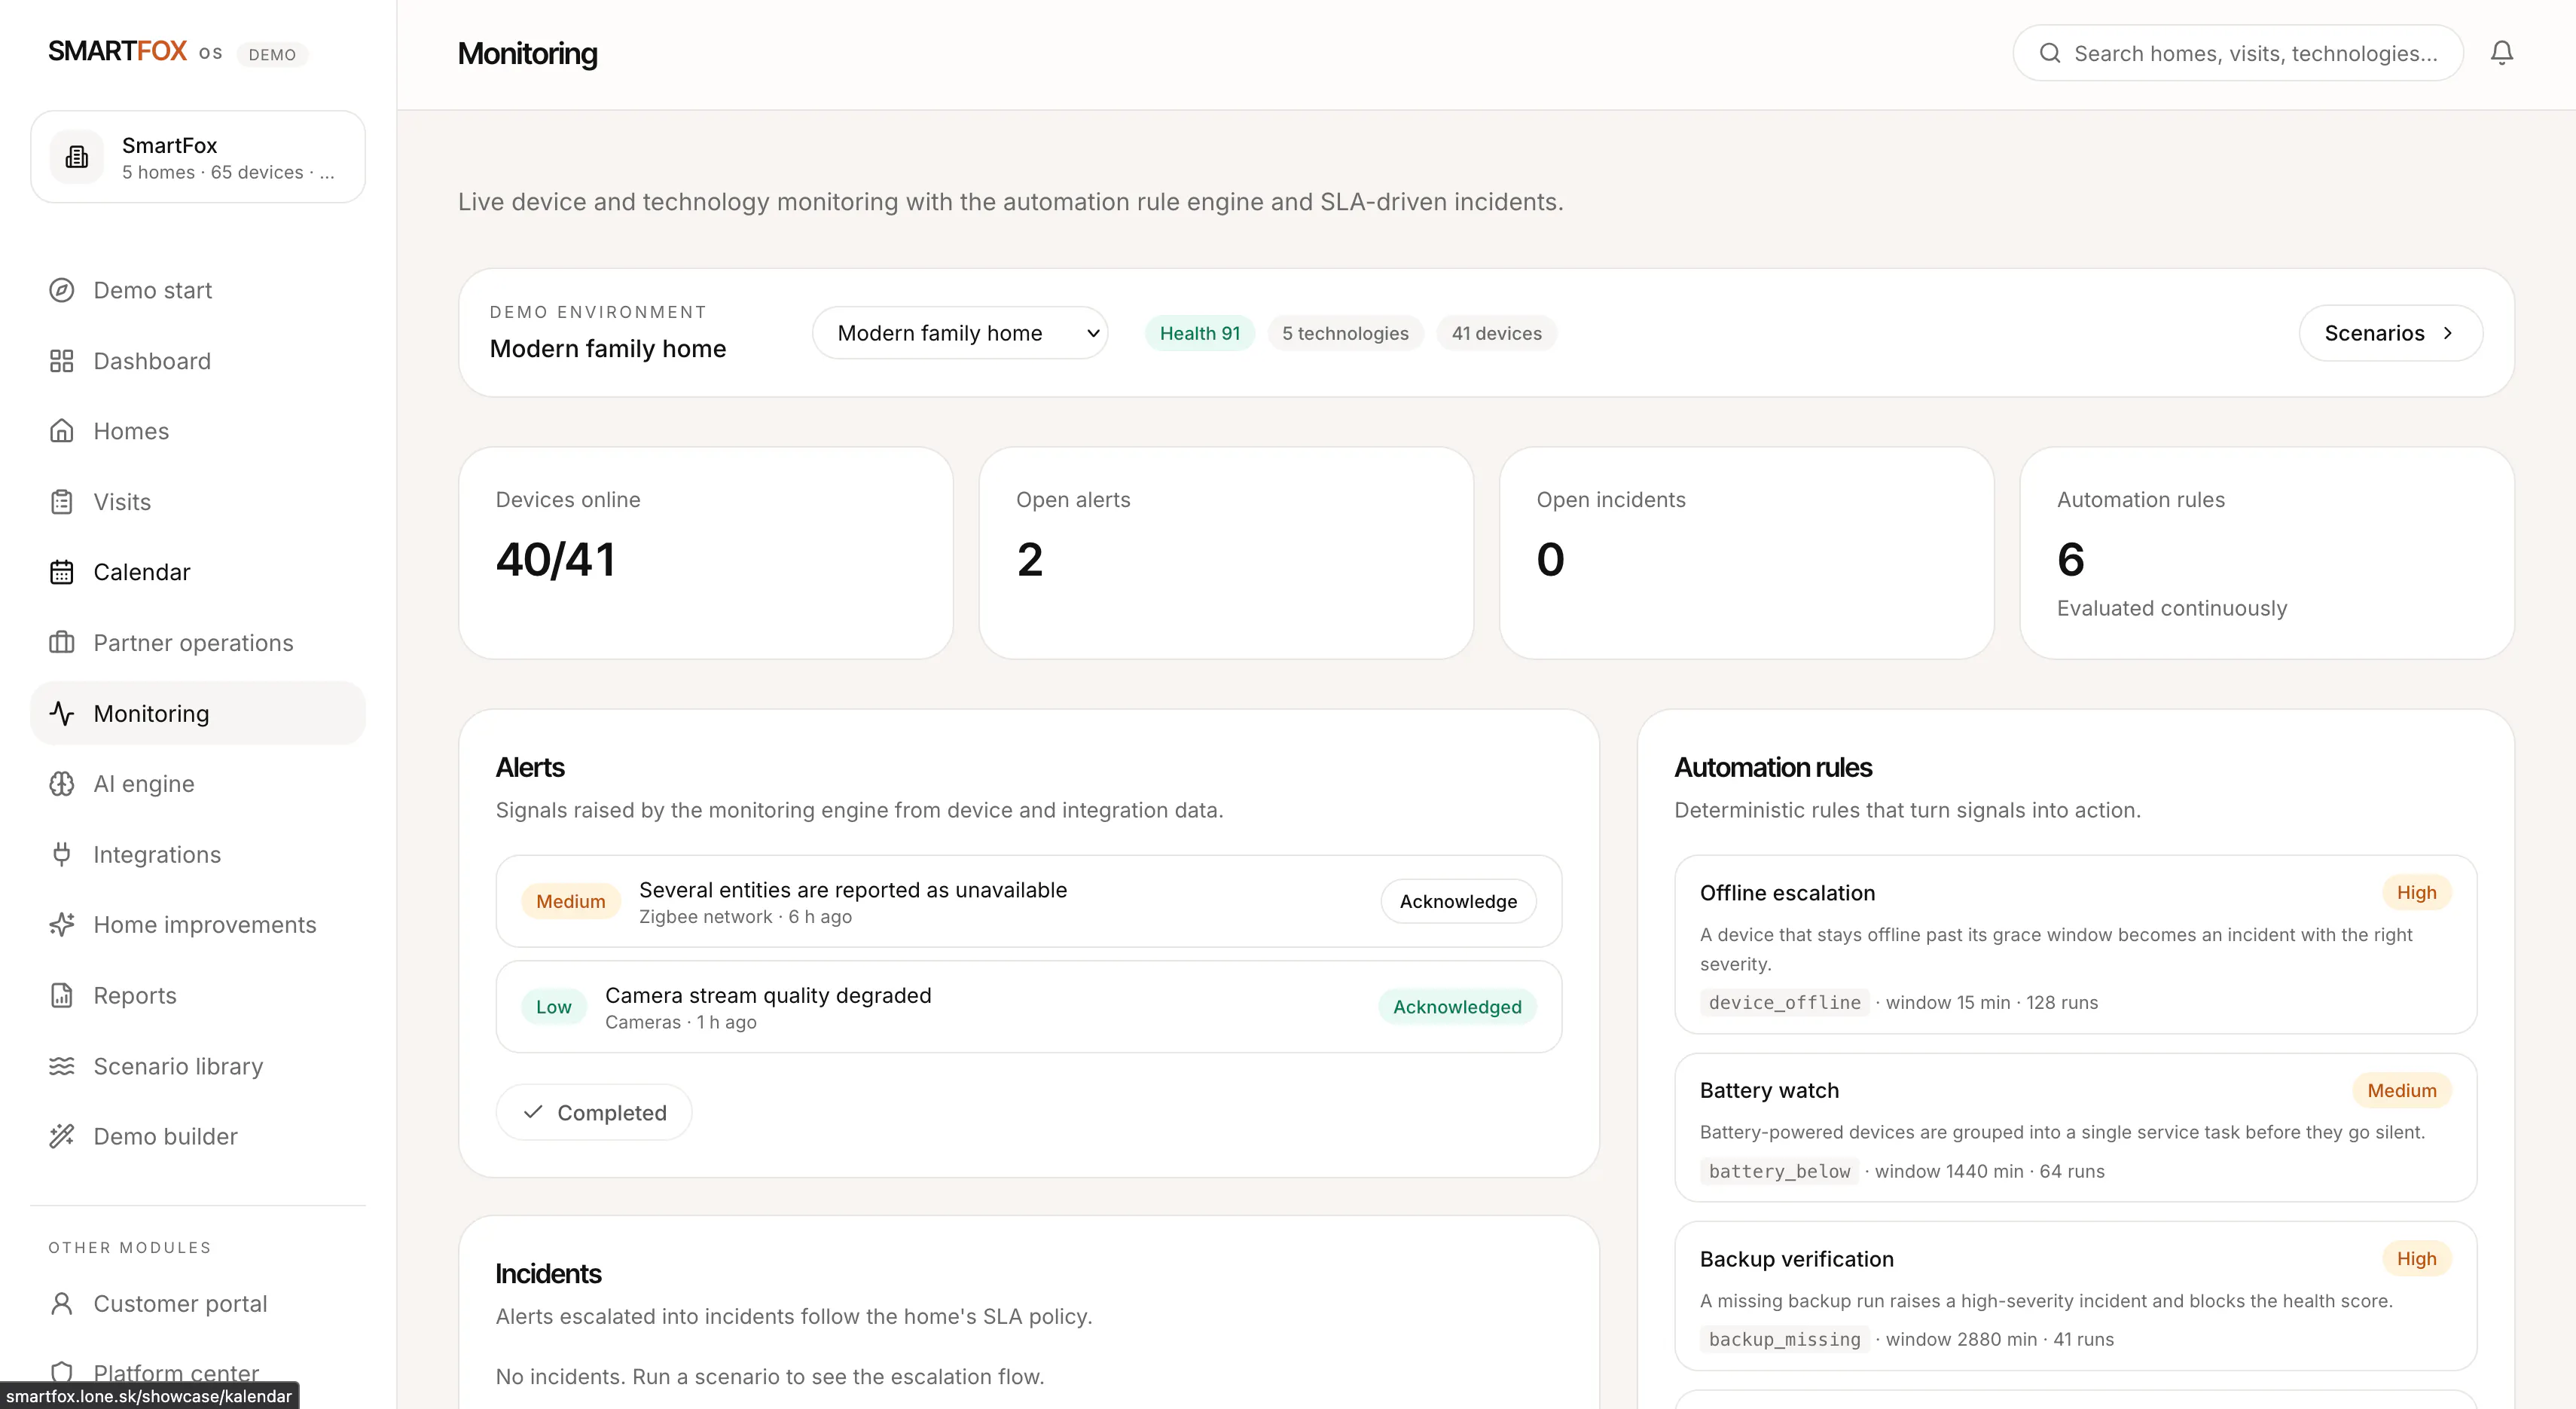Click the Health 91 badge

click(1199, 333)
